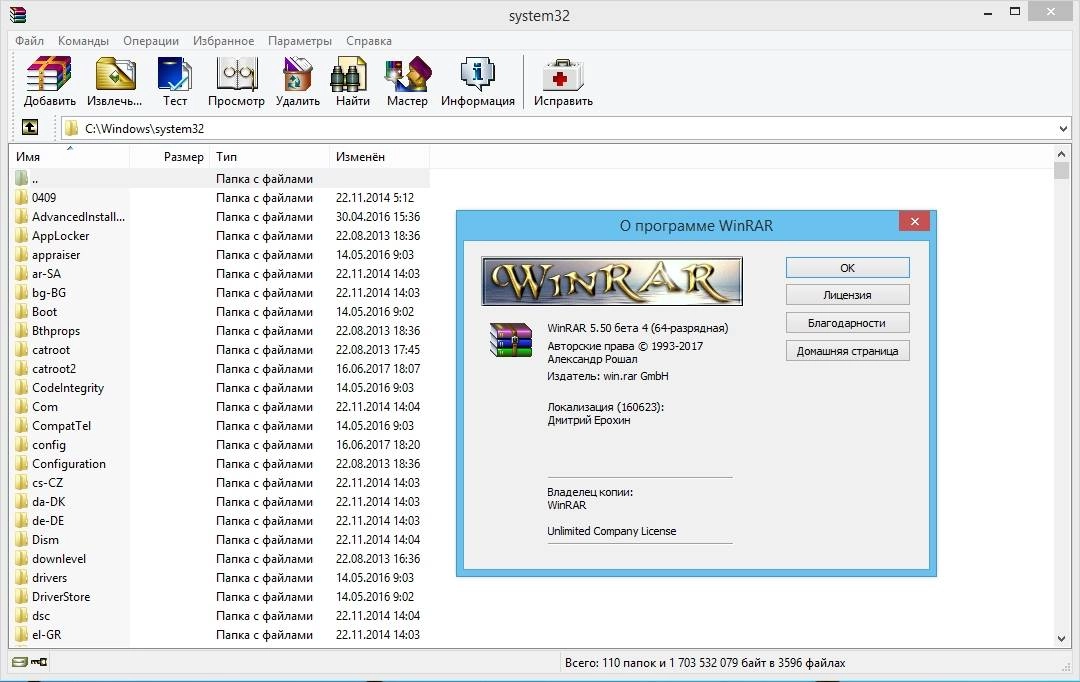The width and height of the screenshot is (1080, 682).
Task: Select the dsc folder
Action: [41, 616]
